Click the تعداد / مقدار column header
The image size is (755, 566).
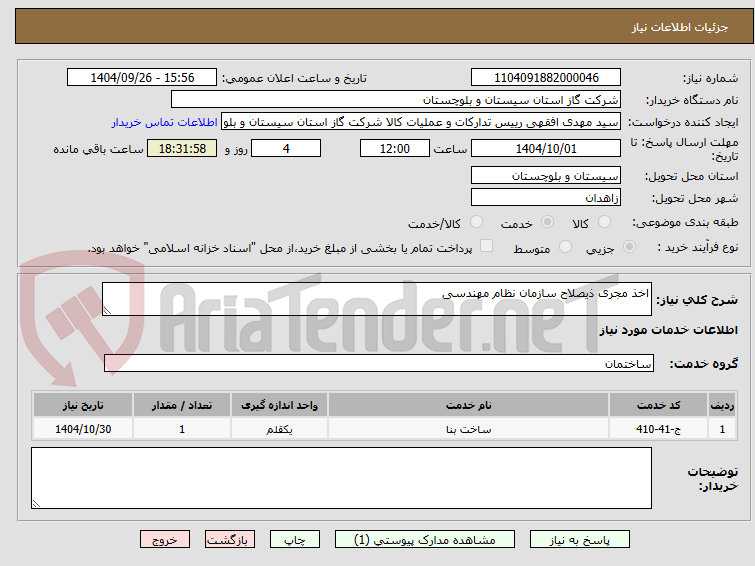pos(182,405)
